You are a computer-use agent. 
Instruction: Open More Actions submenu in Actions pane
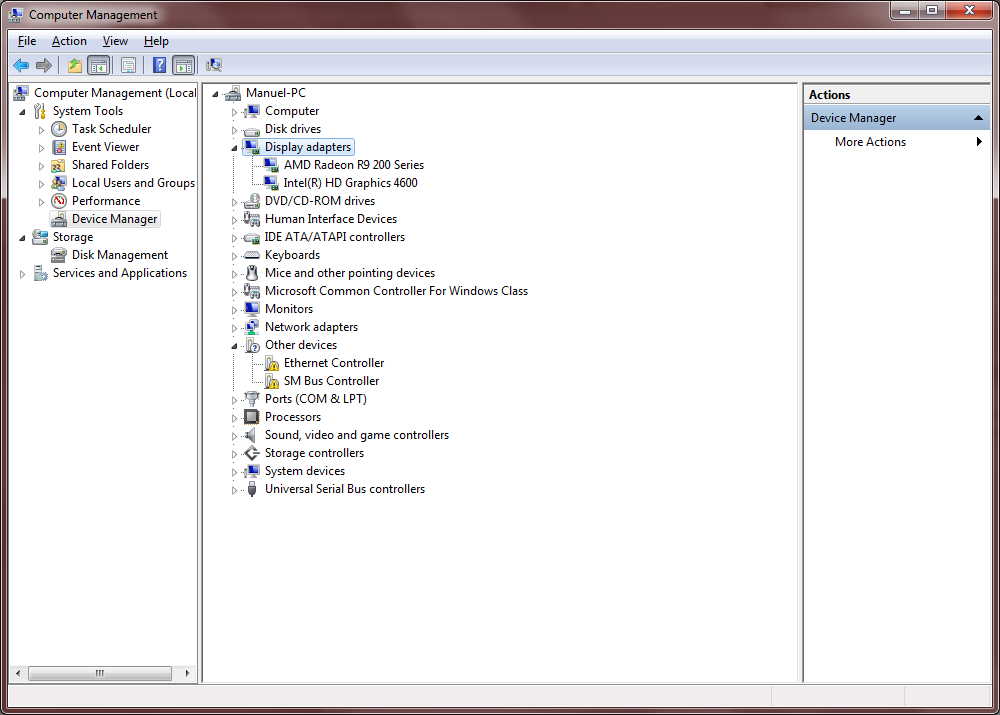coord(870,142)
